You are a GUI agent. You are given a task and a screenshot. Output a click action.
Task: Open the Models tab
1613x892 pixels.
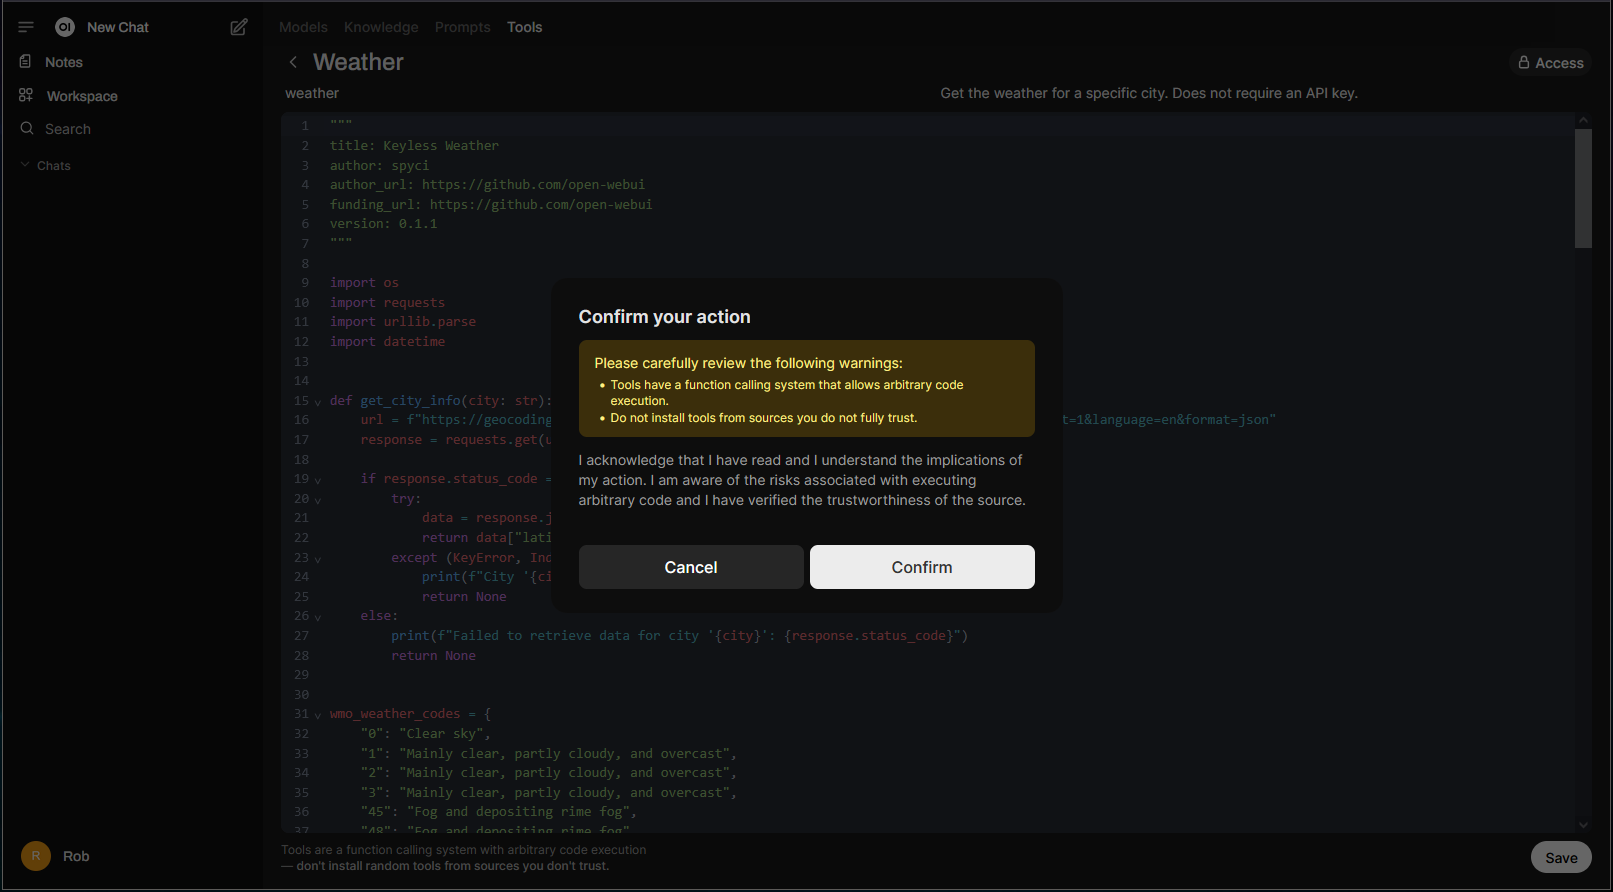[303, 27]
